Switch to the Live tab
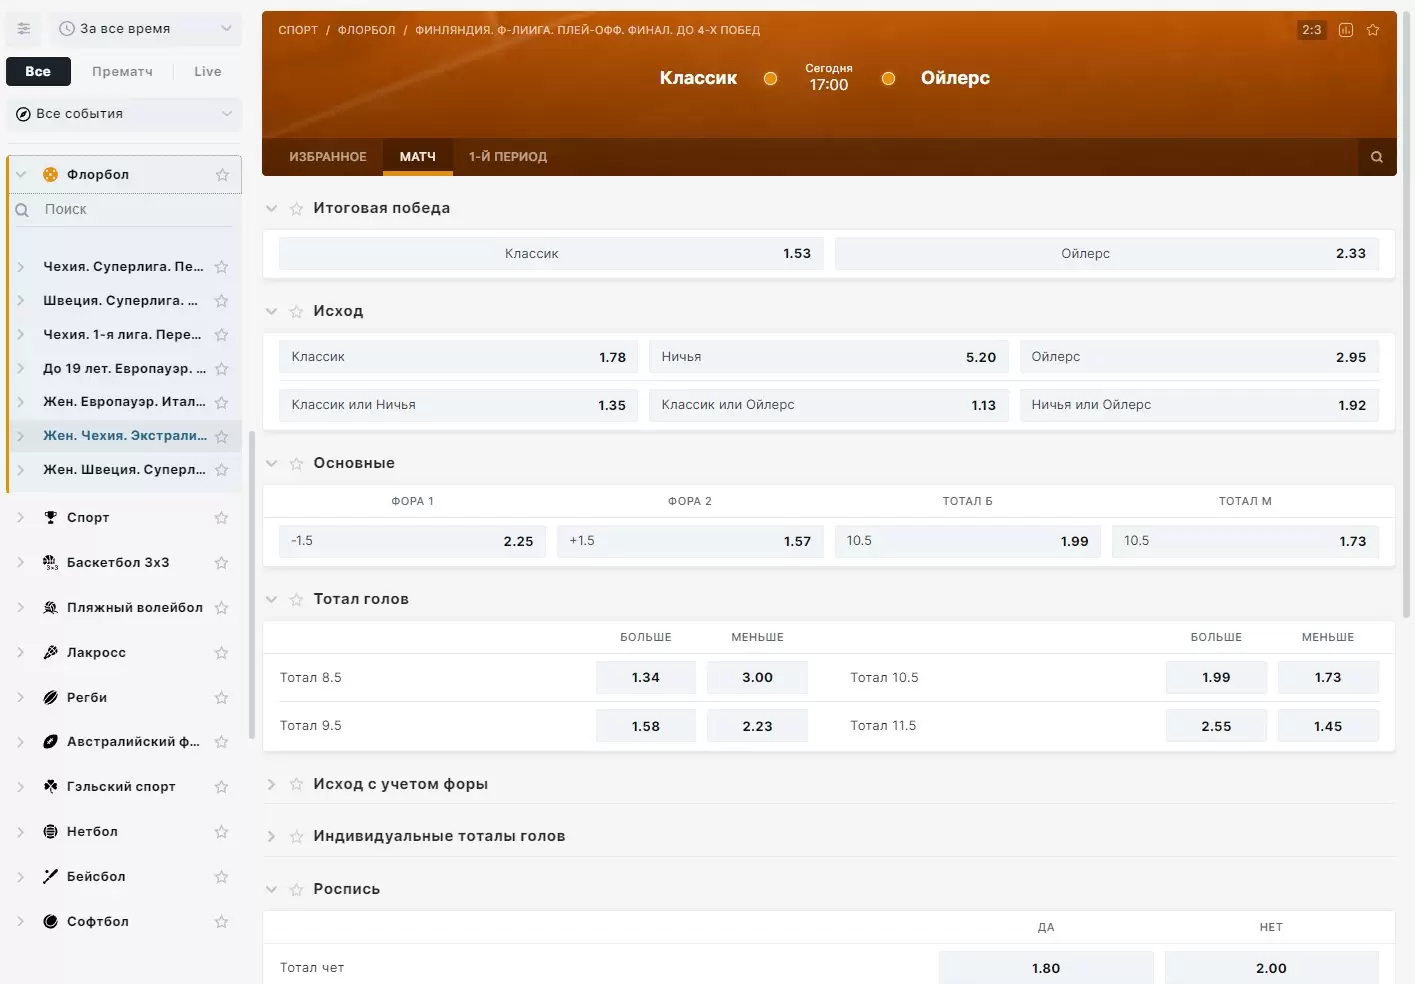Viewport: 1415px width, 984px height. point(208,72)
